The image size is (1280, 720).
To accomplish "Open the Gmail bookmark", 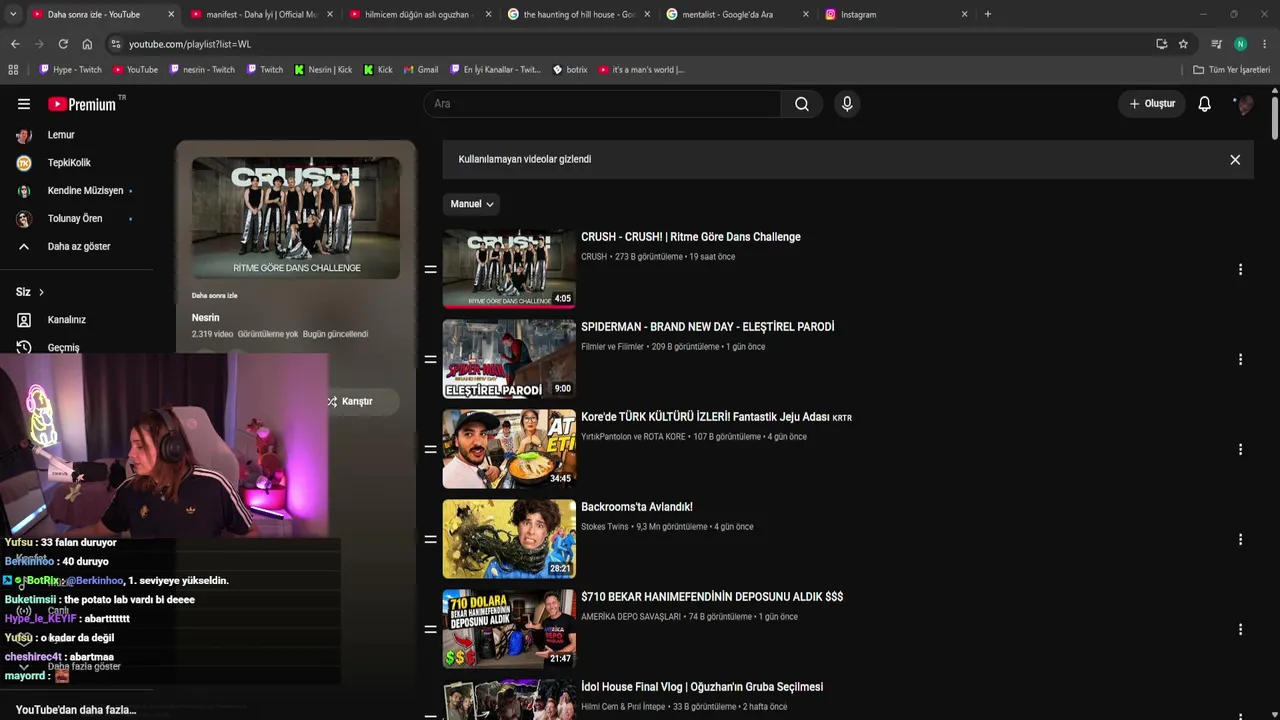I will coord(421,70).
